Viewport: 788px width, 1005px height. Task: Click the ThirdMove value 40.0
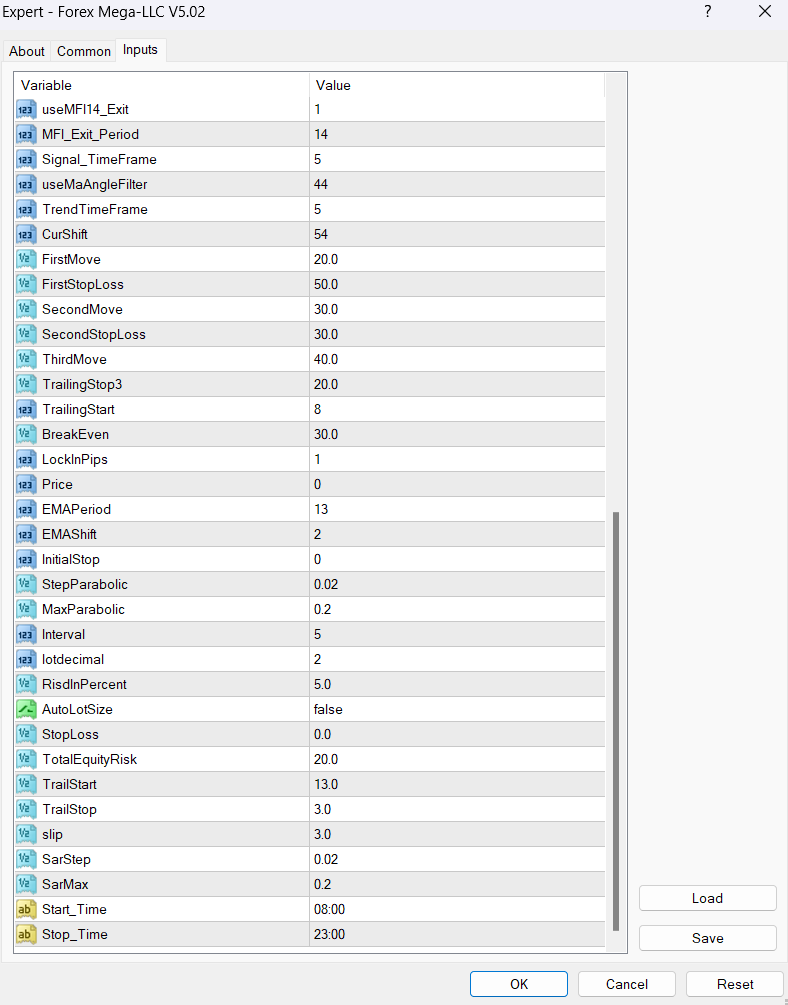[326, 360]
